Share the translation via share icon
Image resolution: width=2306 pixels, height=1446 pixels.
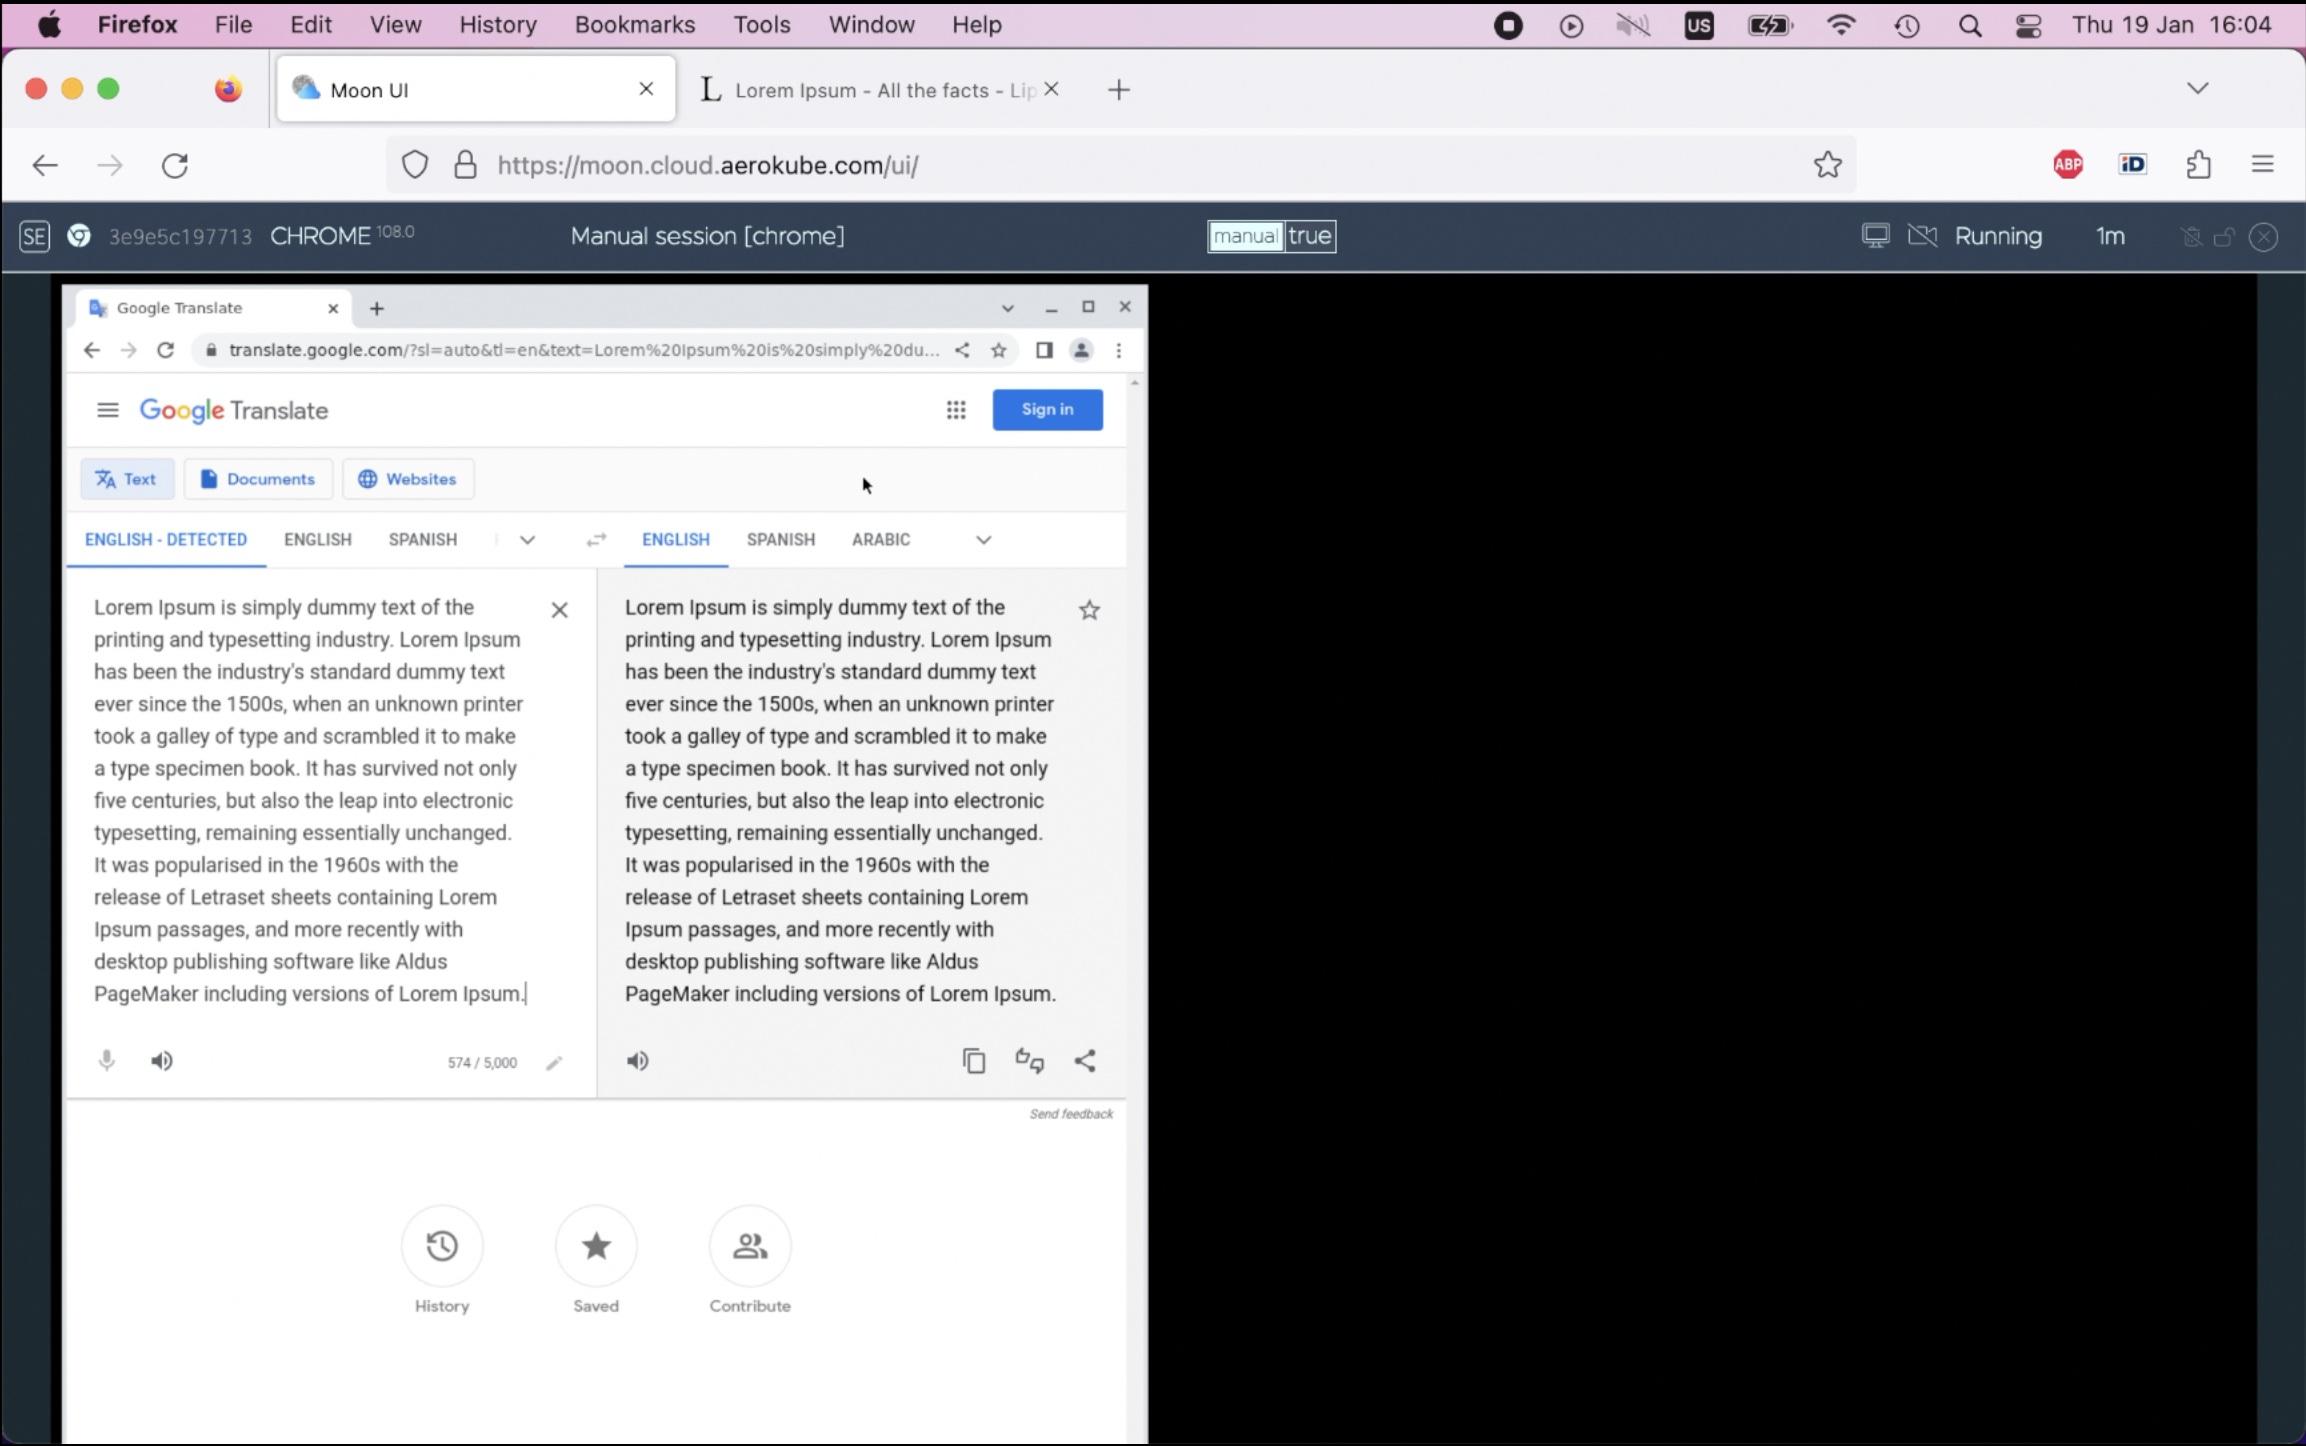point(1085,1061)
